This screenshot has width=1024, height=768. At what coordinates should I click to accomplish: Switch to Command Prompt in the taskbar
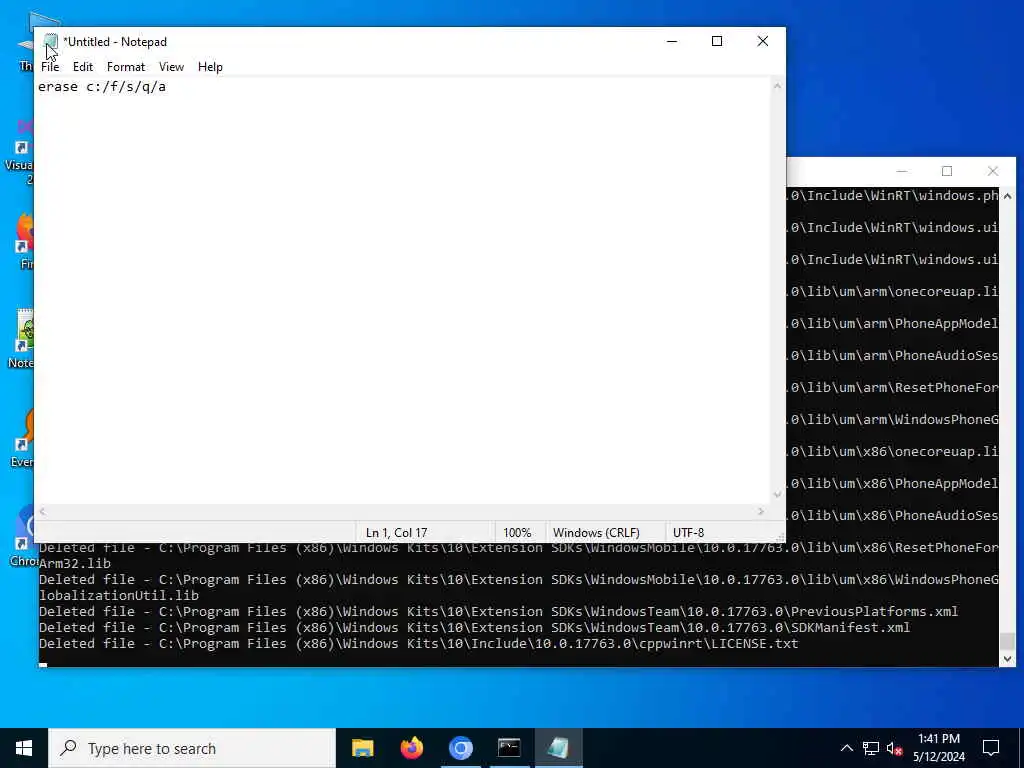pyautogui.click(x=509, y=748)
